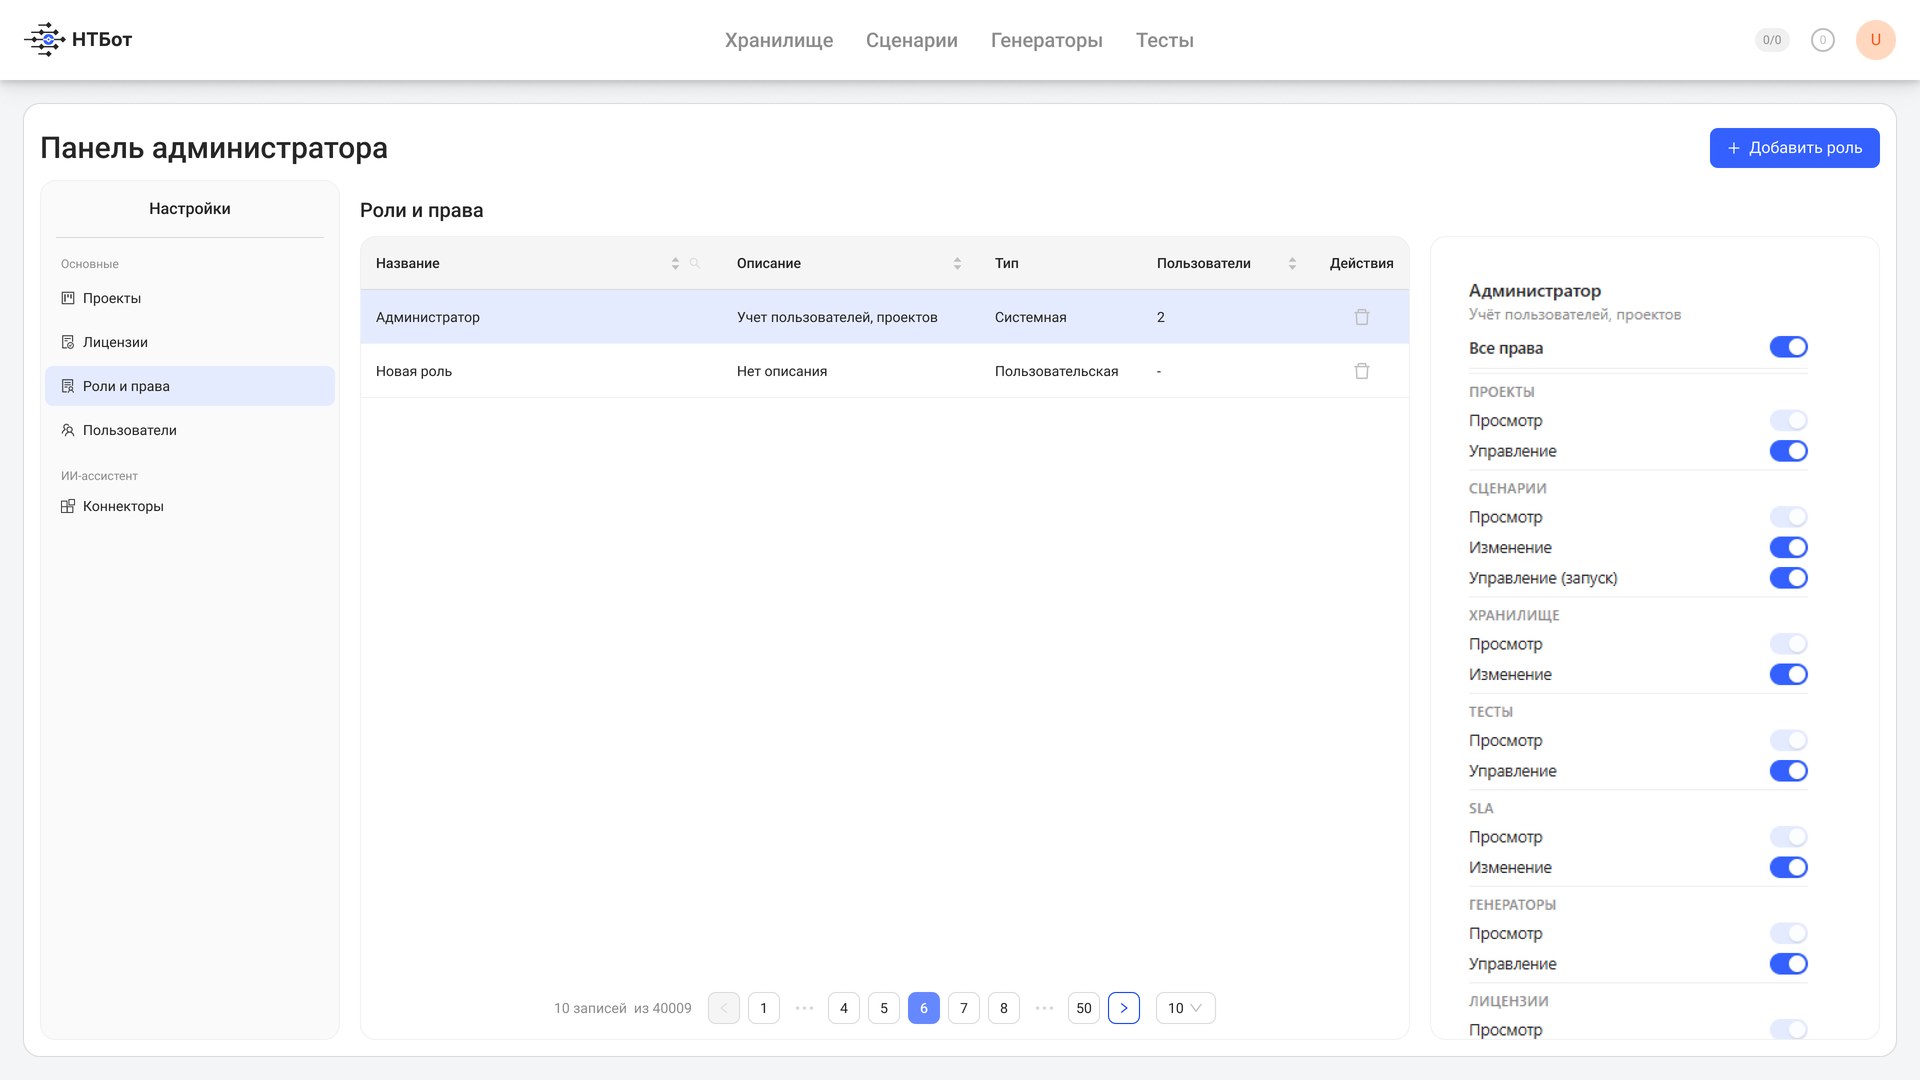Screen dimensions: 1920x1080
Task: Open Генераторы in top navigation
Action: [x=1047, y=40]
